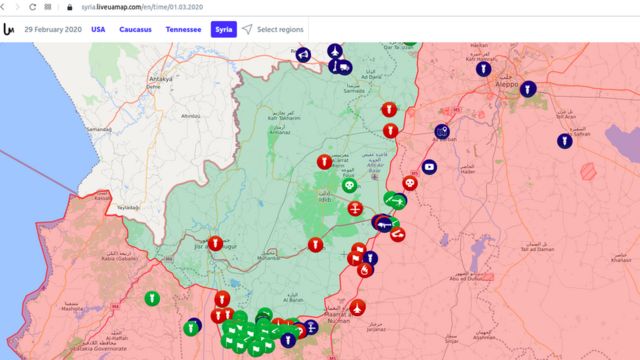Click the red skull map marker
Screen dimensions: 640x360
[x=410, y=183]
